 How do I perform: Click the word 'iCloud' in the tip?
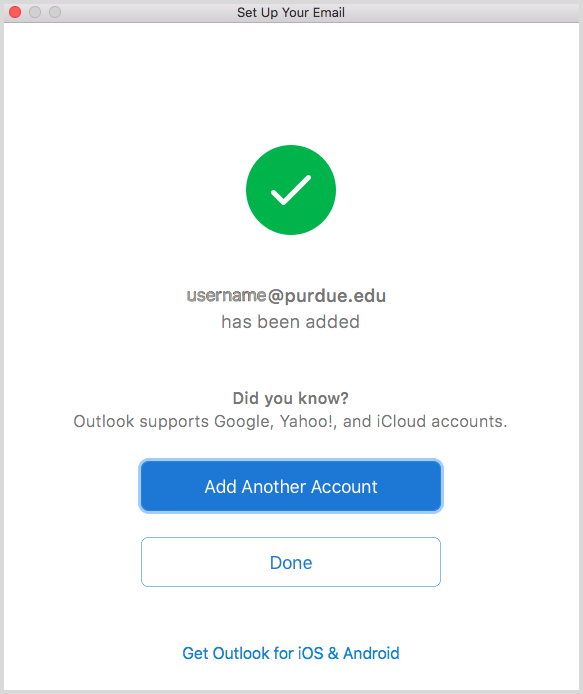coord(401,421)
